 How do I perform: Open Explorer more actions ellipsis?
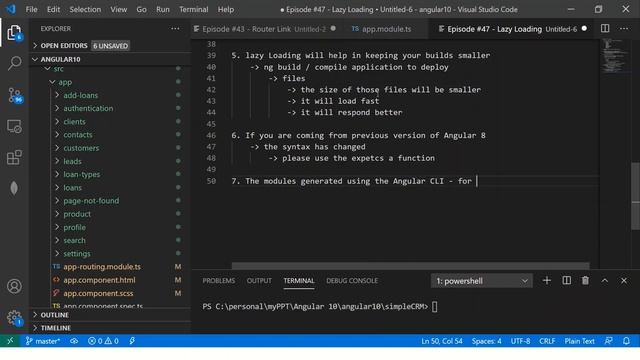(175, 29)
